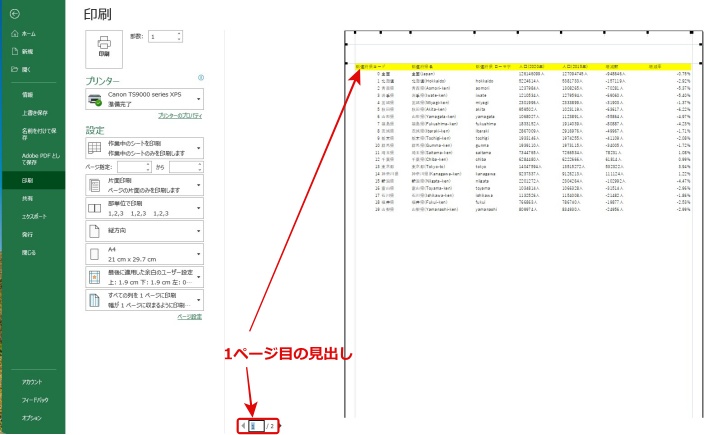The height and width of the screenshot is (435, 720).
Task: Click the large 印刷 printer button
Action: (104, 49)
